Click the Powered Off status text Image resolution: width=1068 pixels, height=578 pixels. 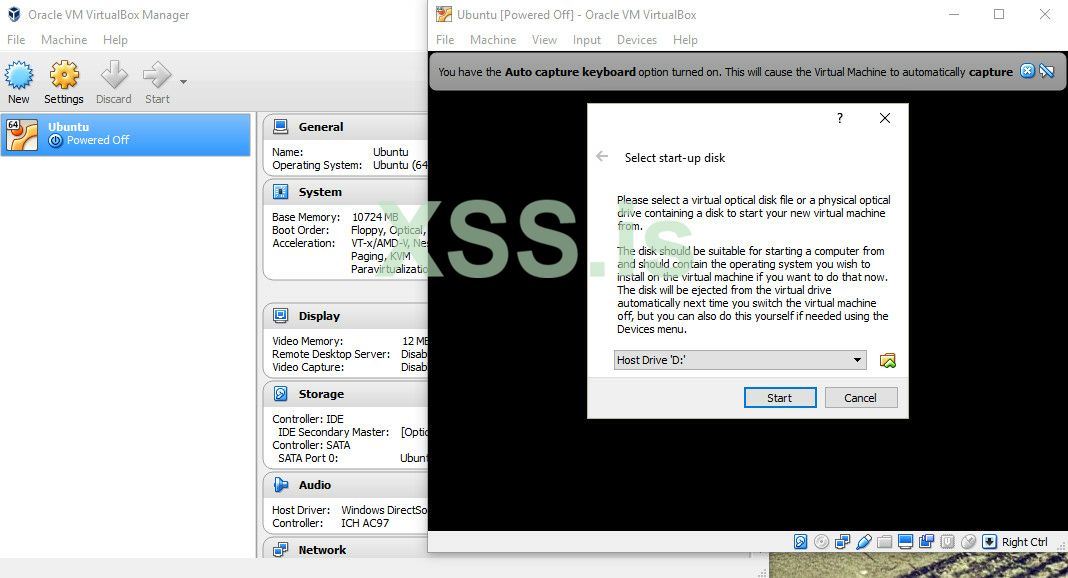98,140
